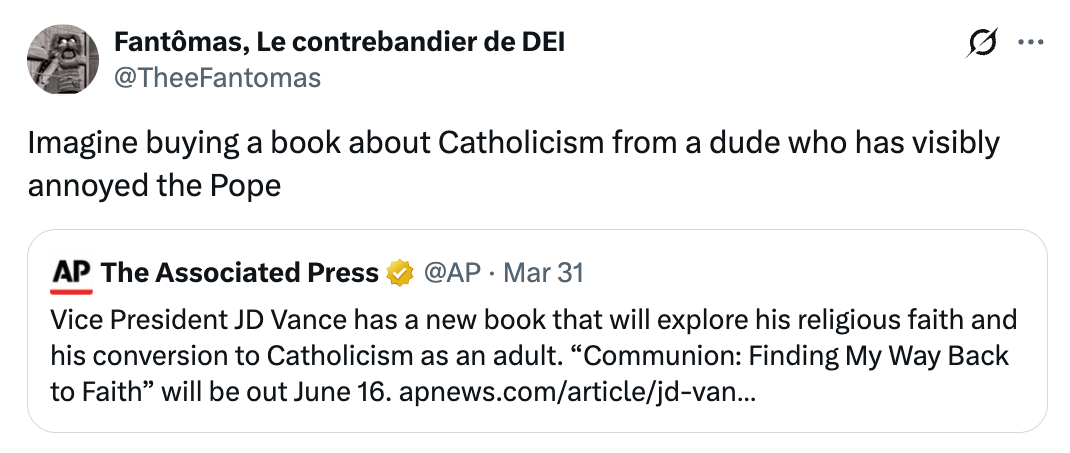Click the @TheeFantomas handle
Image resolution: width=1070 pixels, height=453 pixels.
[218, 78]
